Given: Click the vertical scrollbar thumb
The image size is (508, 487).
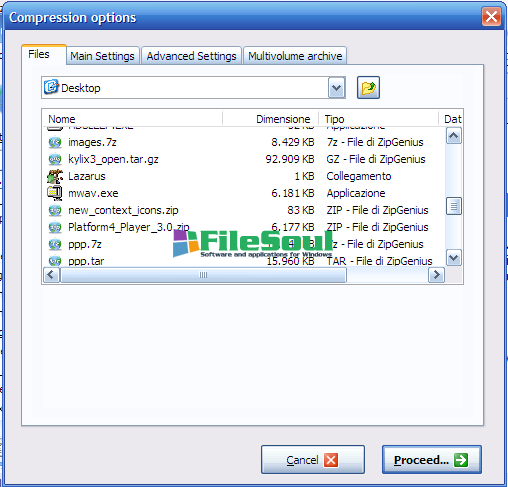Looking at the screenshot, I should pos(454,206).
